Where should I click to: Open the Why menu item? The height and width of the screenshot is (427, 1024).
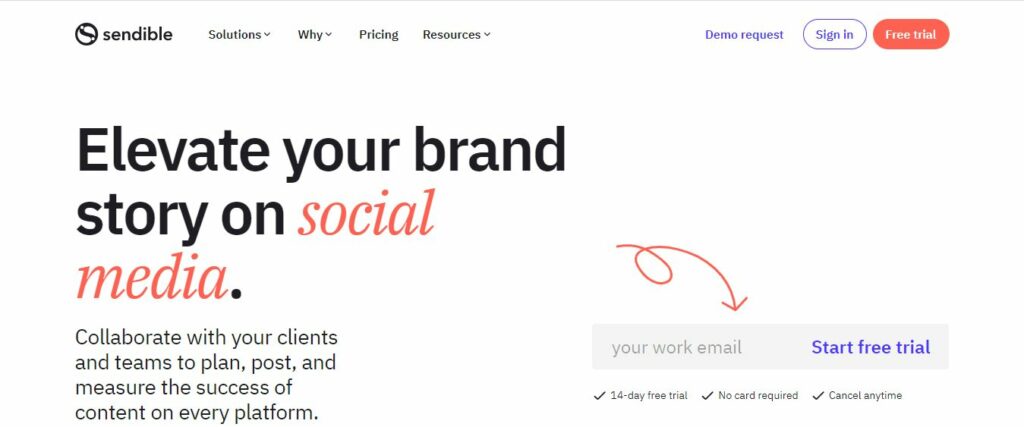coord(315,35)
